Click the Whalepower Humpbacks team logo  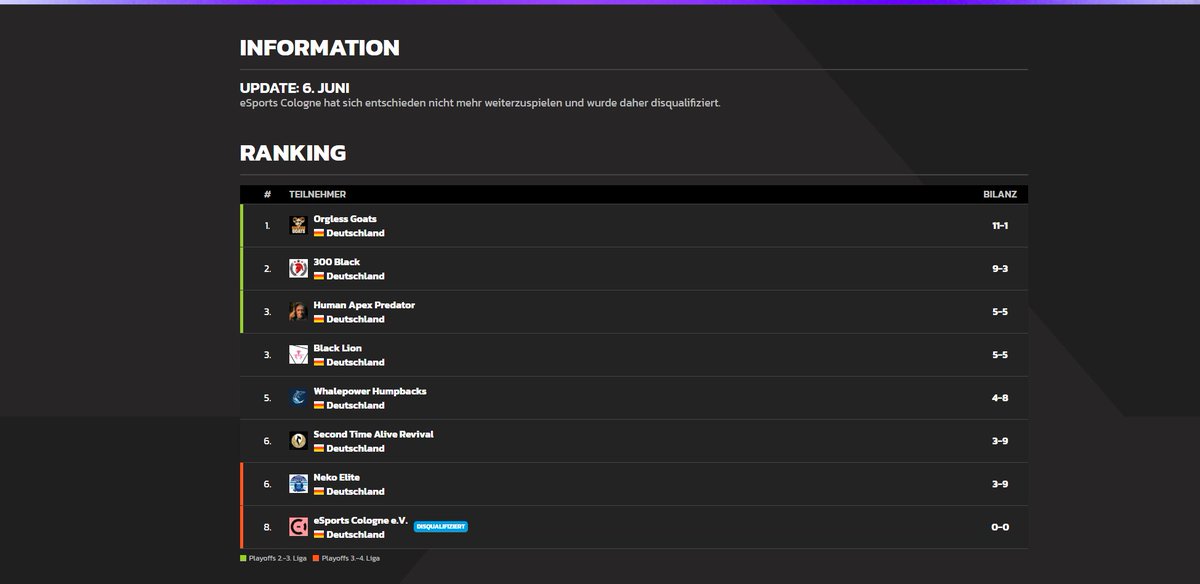tap(298, 397)
